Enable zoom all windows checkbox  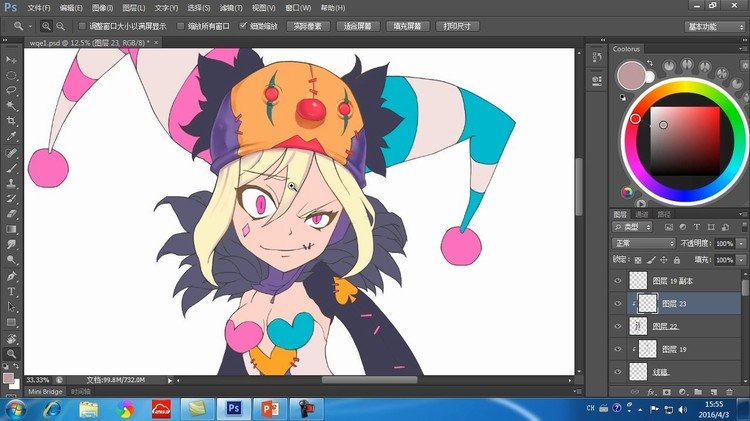tap(180, 26)
